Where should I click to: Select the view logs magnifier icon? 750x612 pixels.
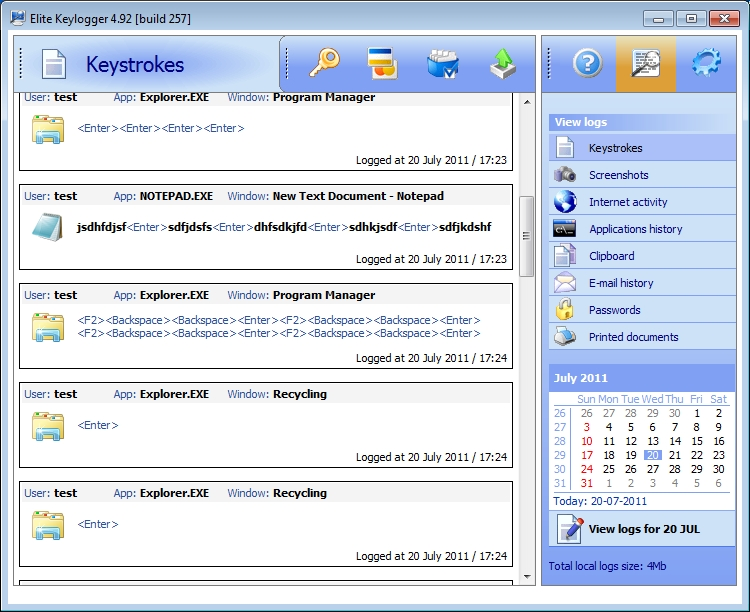point(646,63)
